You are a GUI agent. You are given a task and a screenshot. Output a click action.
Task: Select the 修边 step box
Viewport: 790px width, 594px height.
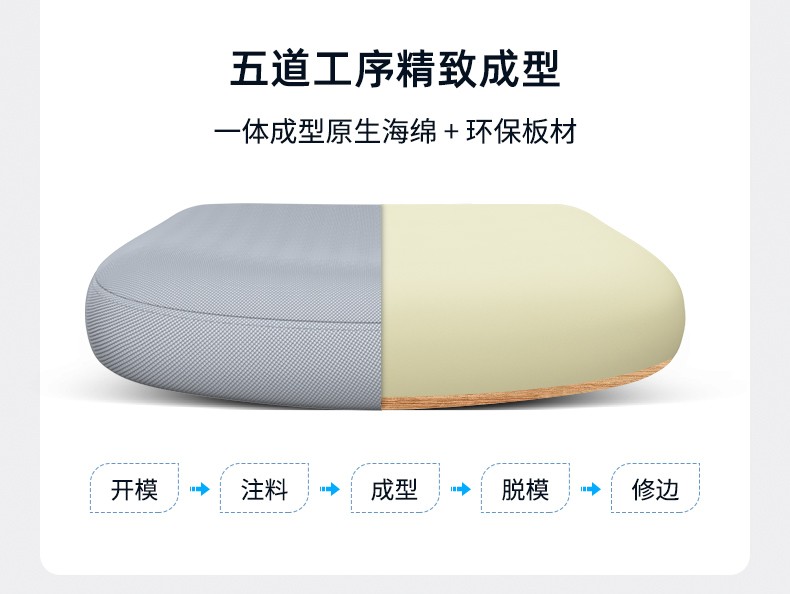pos(655,488)
